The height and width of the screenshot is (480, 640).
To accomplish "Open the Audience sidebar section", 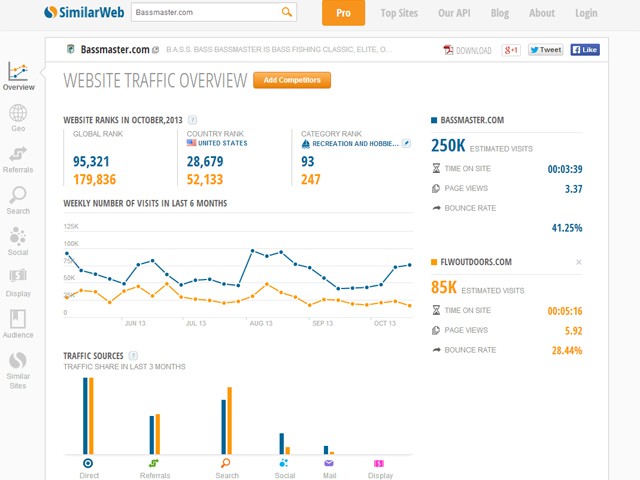I will (x=18, y=324).
